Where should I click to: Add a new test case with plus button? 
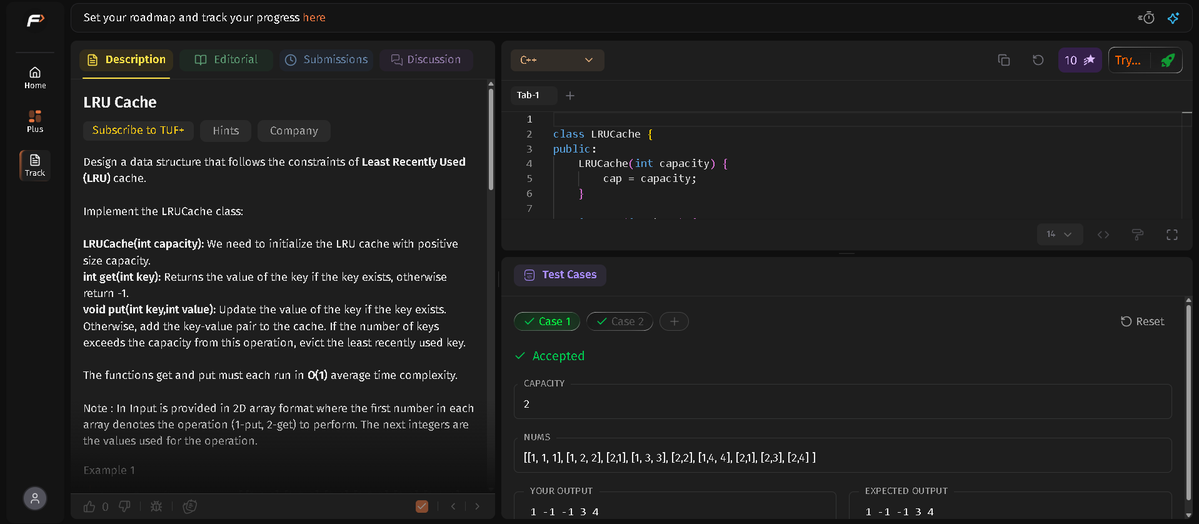click(x=674, y=321)
